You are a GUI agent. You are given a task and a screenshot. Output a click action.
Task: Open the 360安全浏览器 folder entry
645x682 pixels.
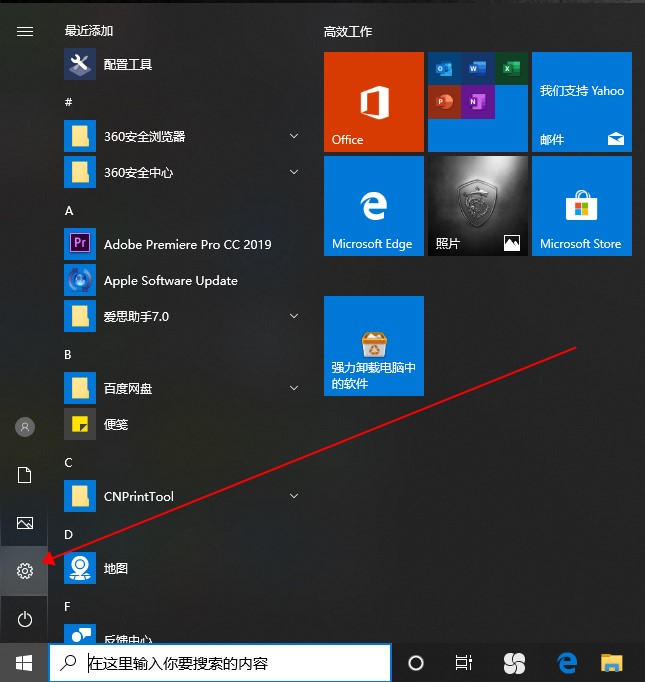(182, 136)
